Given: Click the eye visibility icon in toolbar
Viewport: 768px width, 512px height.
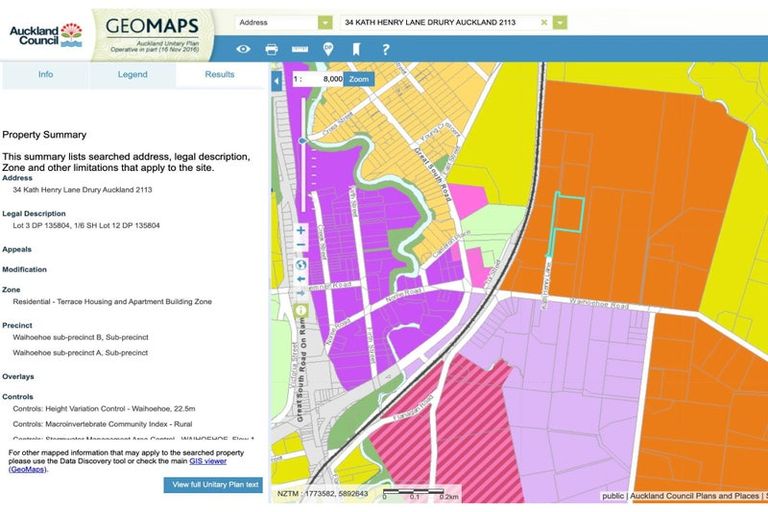Looking at the screenshot, I should tap(243, 49).
